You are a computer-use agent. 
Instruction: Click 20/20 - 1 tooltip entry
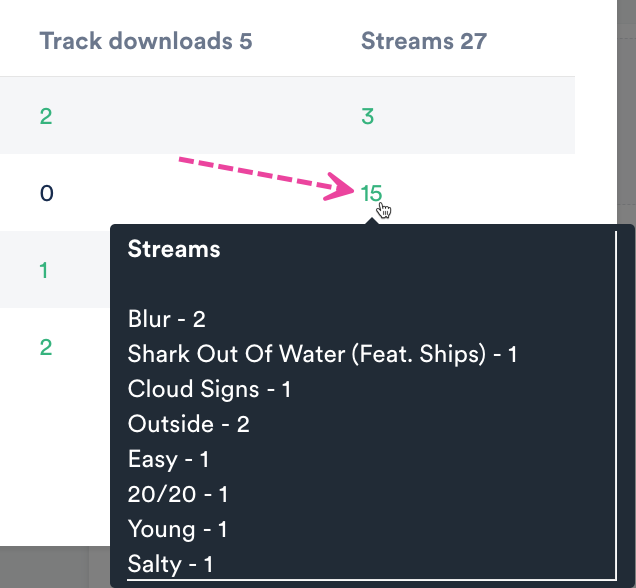(x=178, y=494)
